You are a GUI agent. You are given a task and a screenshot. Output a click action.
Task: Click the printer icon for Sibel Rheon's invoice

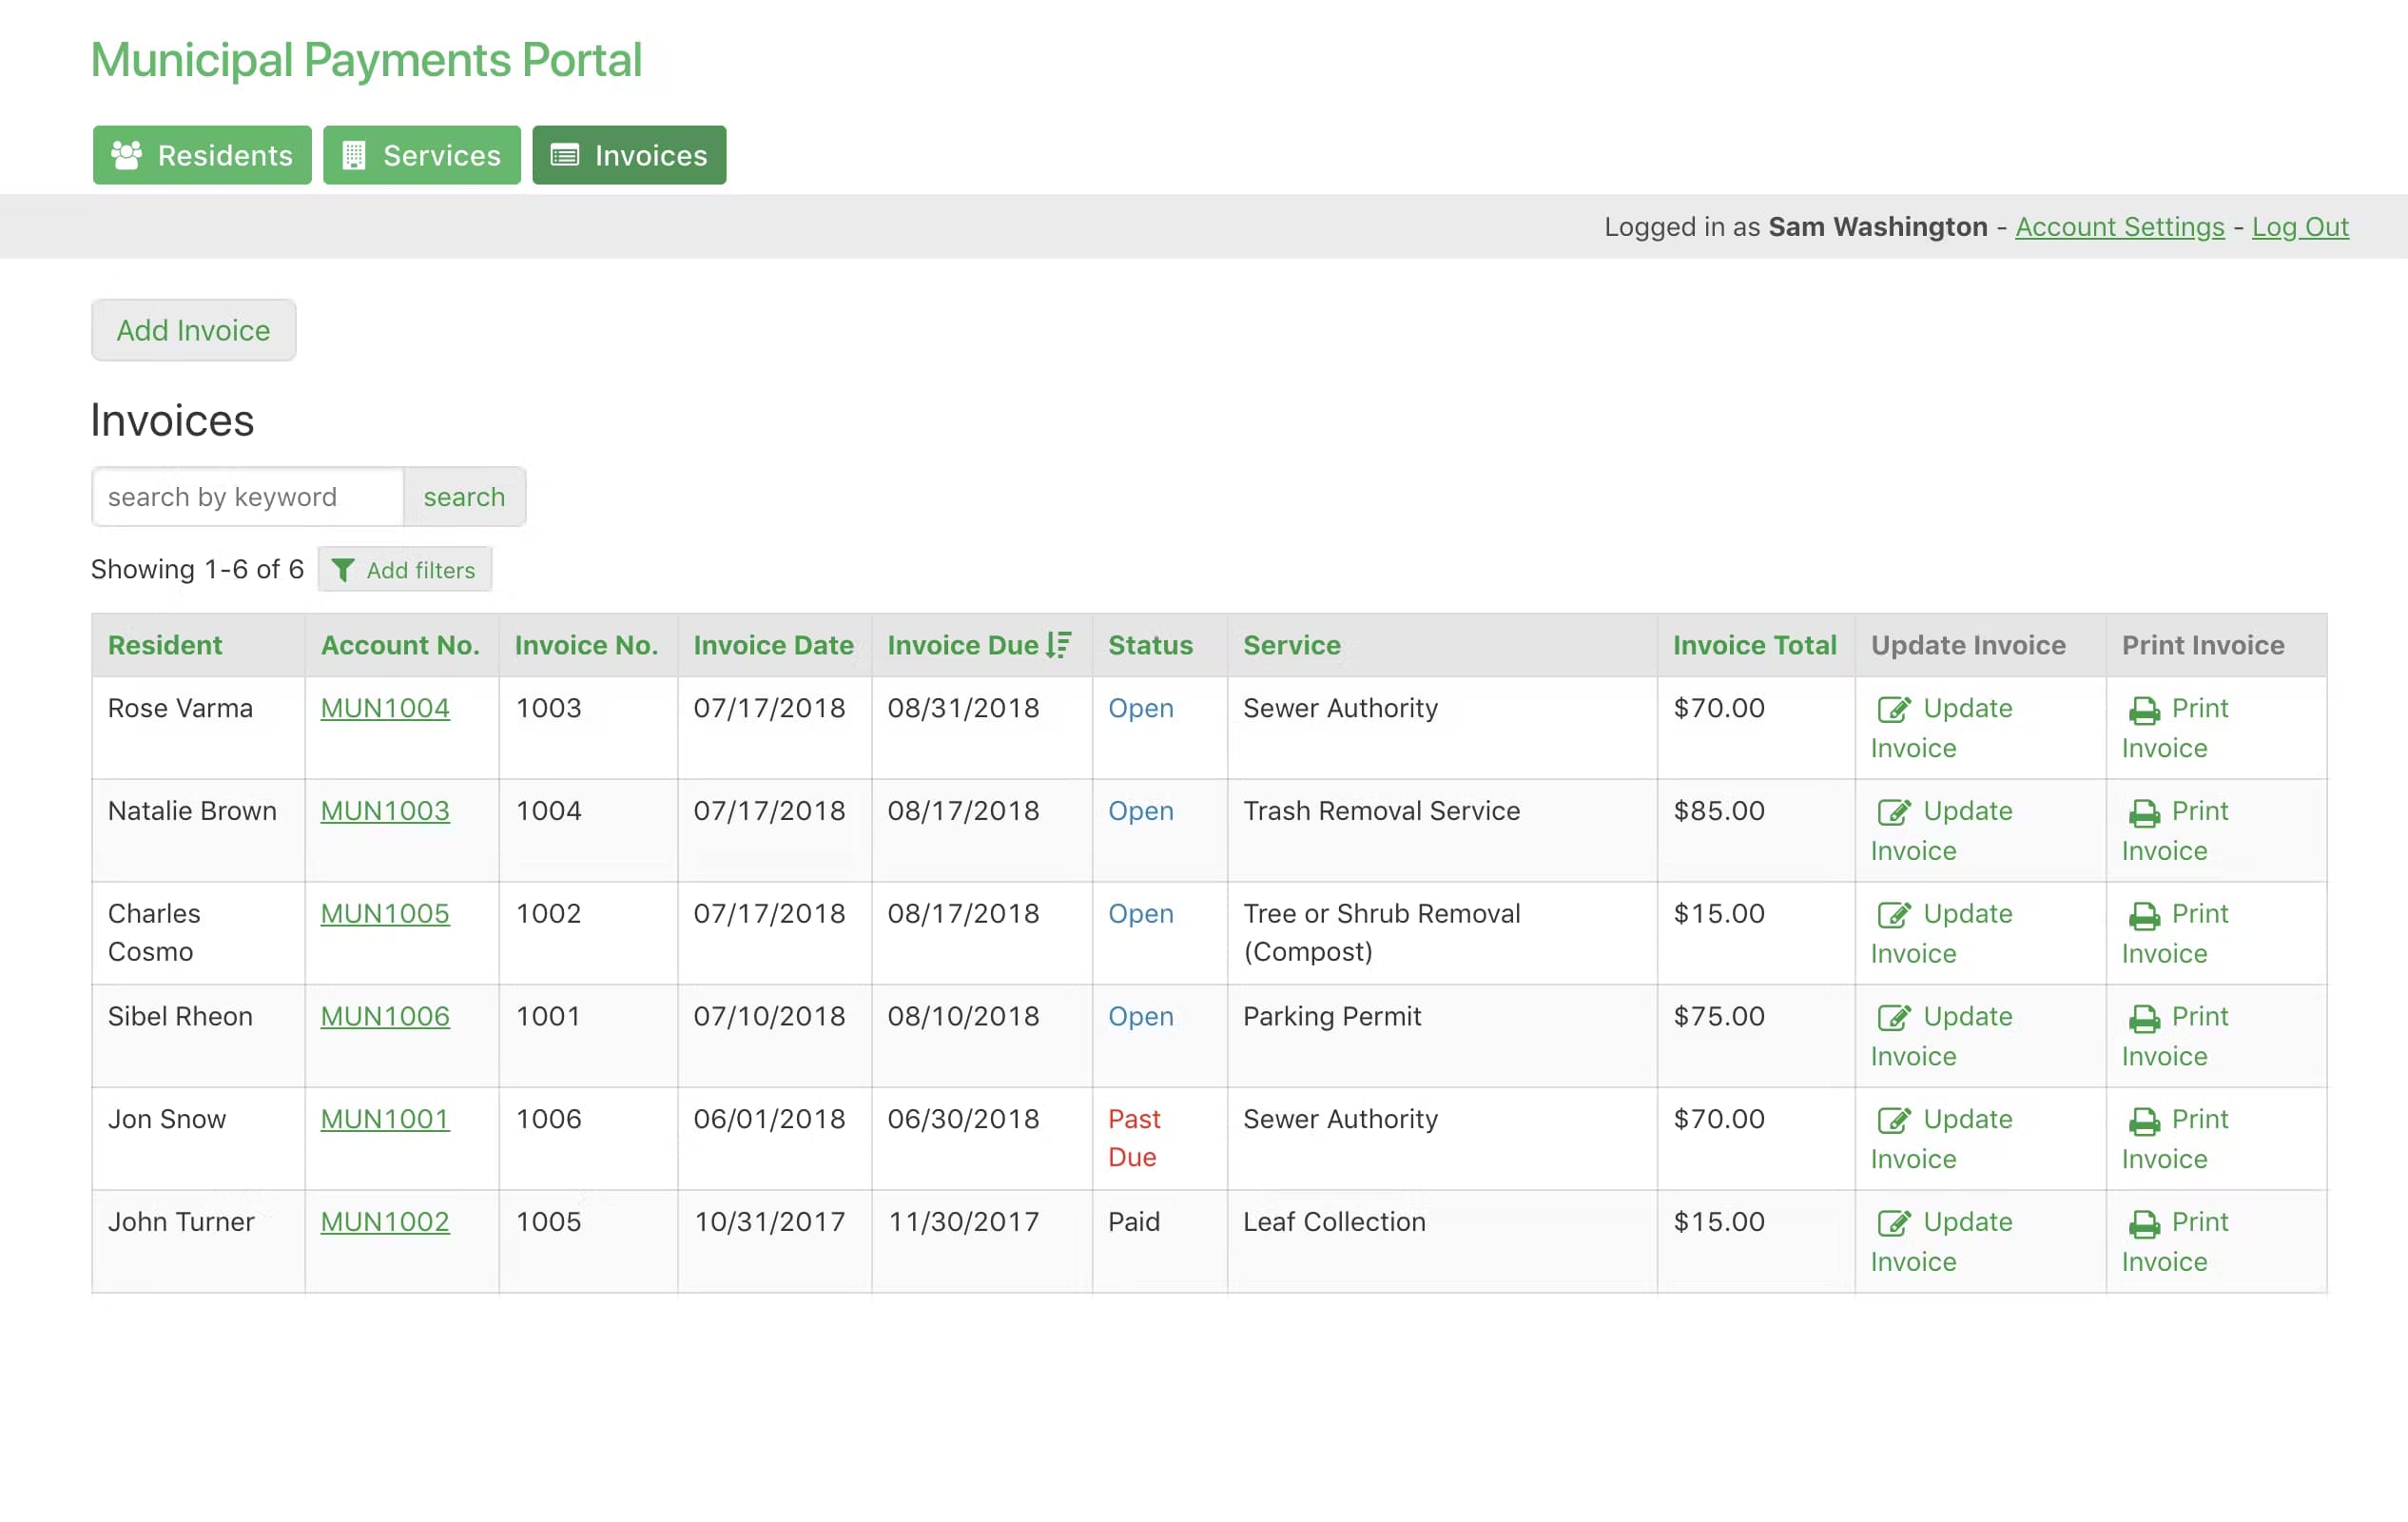2143,1018
